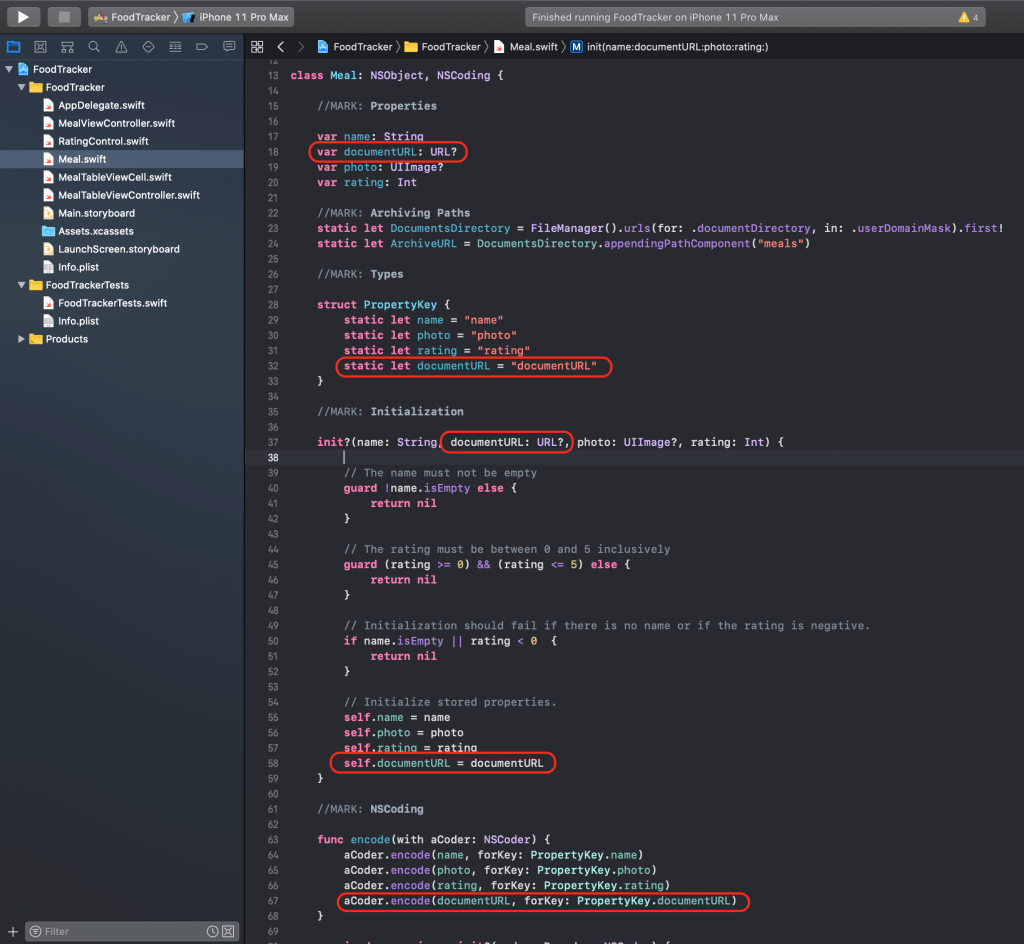Open Assets.xcassets catalog
This screenshot has width=1024, height=944.
tap(95, 230)
